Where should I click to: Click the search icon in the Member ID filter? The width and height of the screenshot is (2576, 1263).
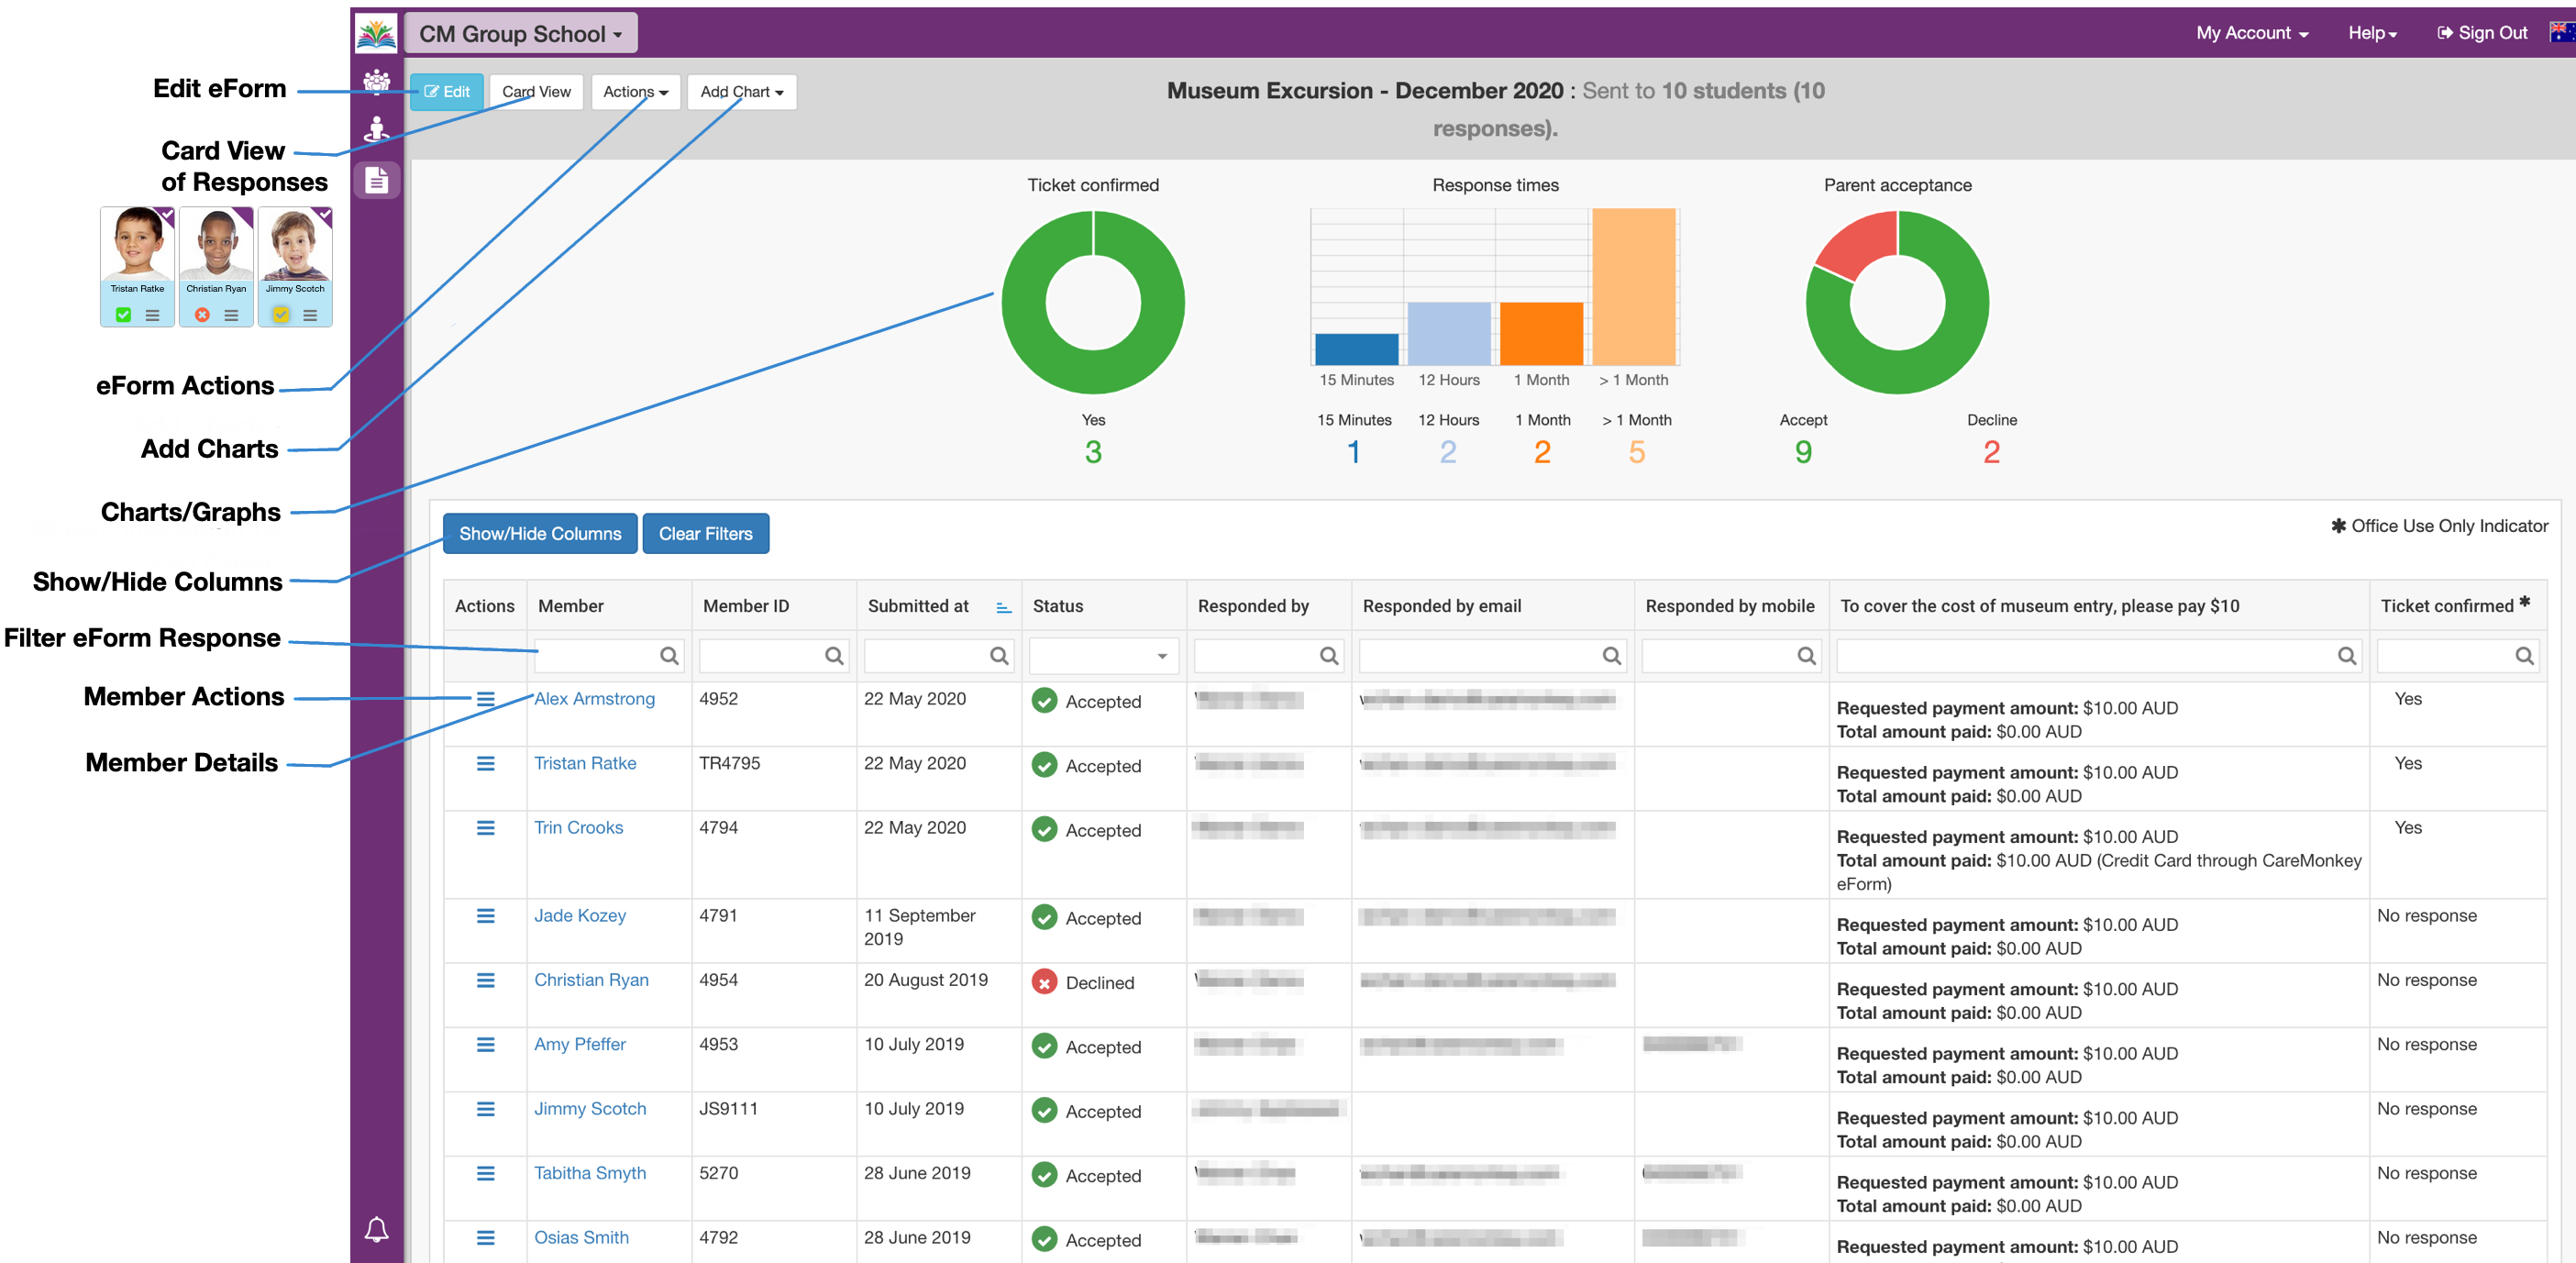point(833,656)
